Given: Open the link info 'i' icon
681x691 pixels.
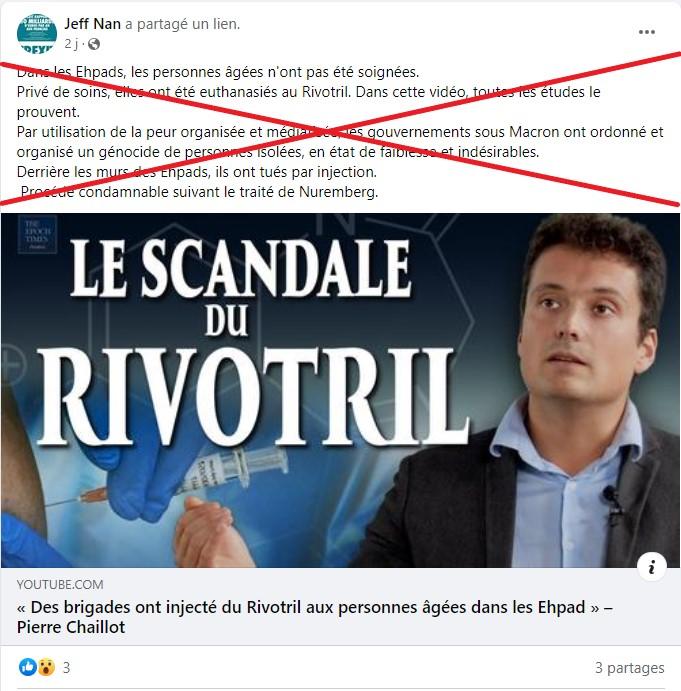Looking at the screenshot, I should click(651, 567).
